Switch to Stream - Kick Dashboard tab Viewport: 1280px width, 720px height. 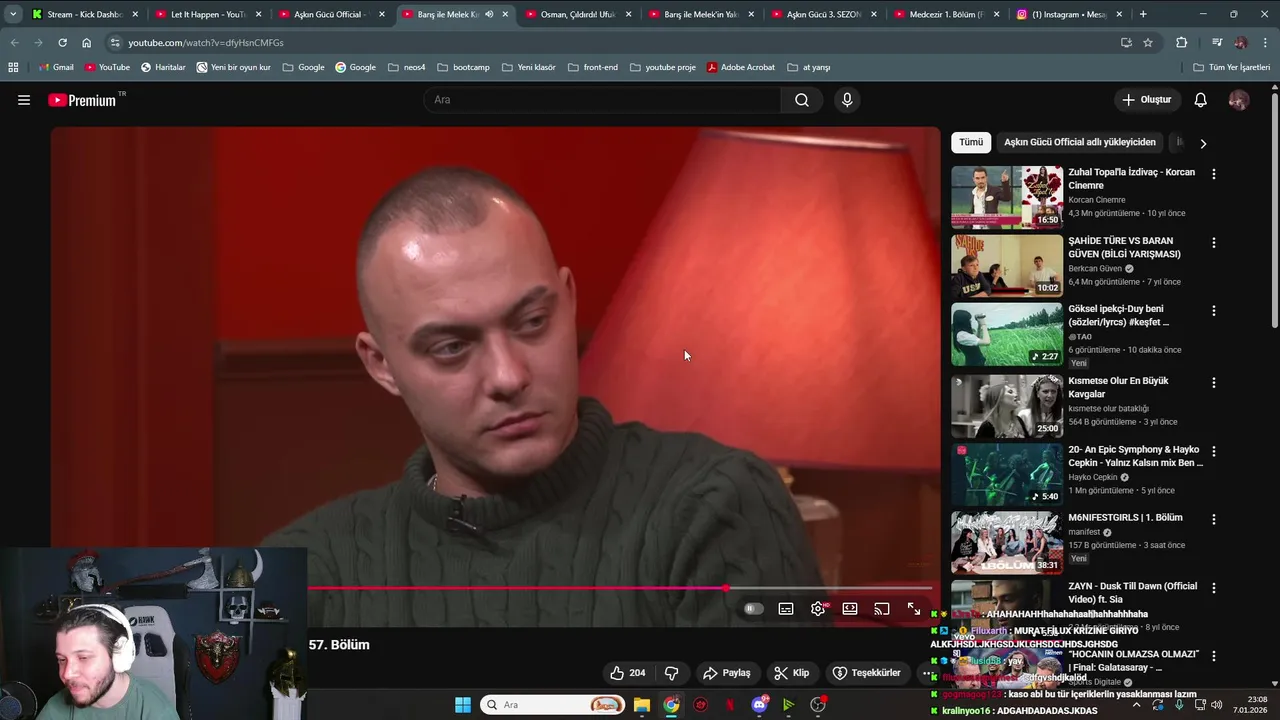click(84, 14)
